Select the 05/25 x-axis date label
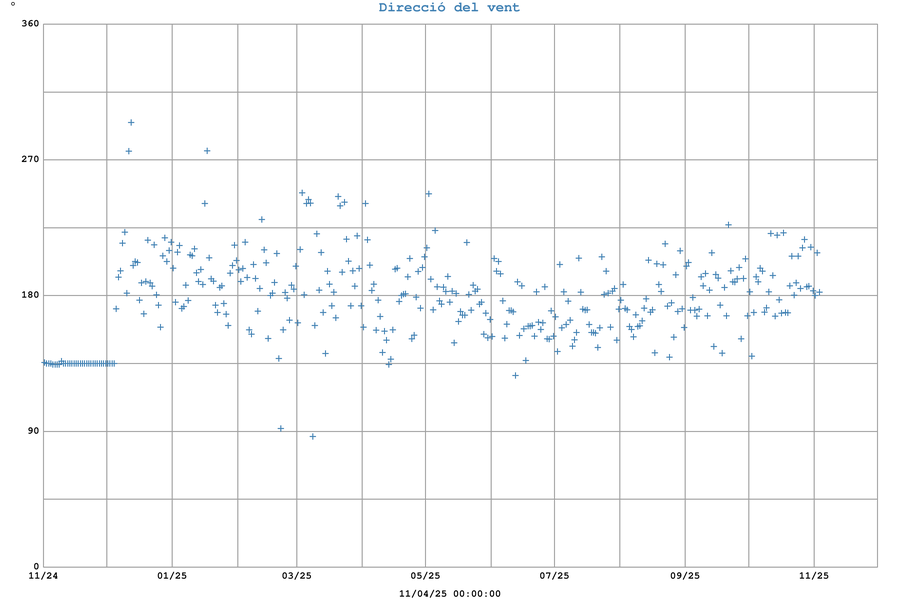900x600 pixels. tap(425, 576)
